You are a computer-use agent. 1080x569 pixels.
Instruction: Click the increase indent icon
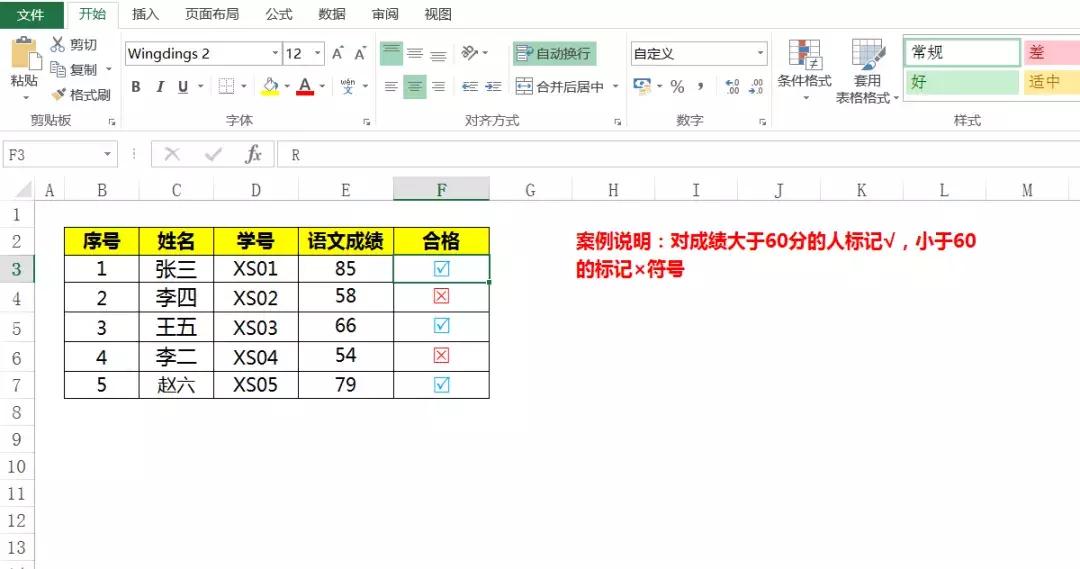click(493, 87)
